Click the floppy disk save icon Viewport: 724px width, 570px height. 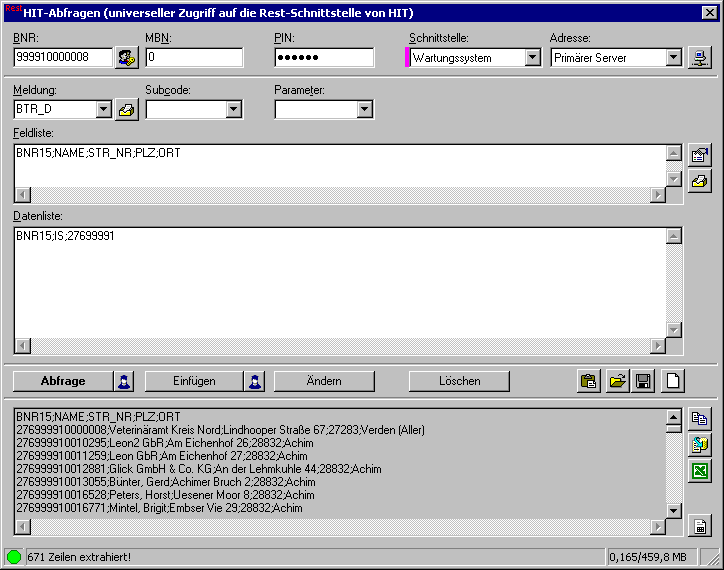coord(644,381)
